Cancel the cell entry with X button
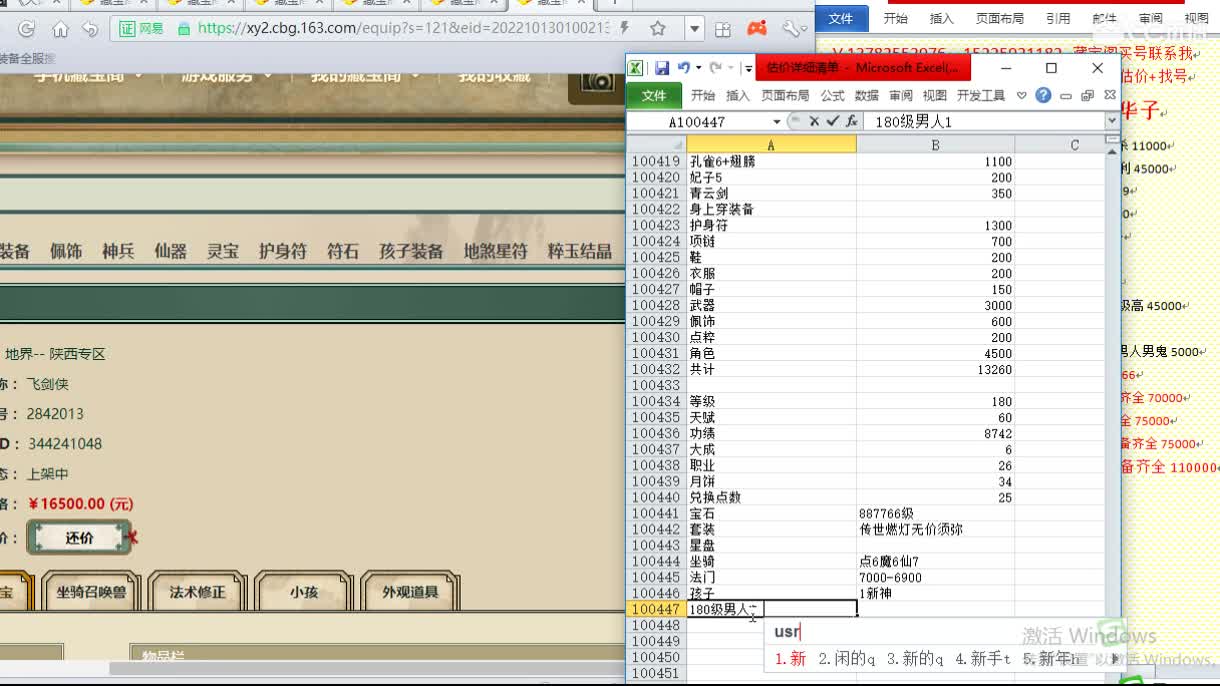Screen dimensions: 1220x686 [814, 121]
